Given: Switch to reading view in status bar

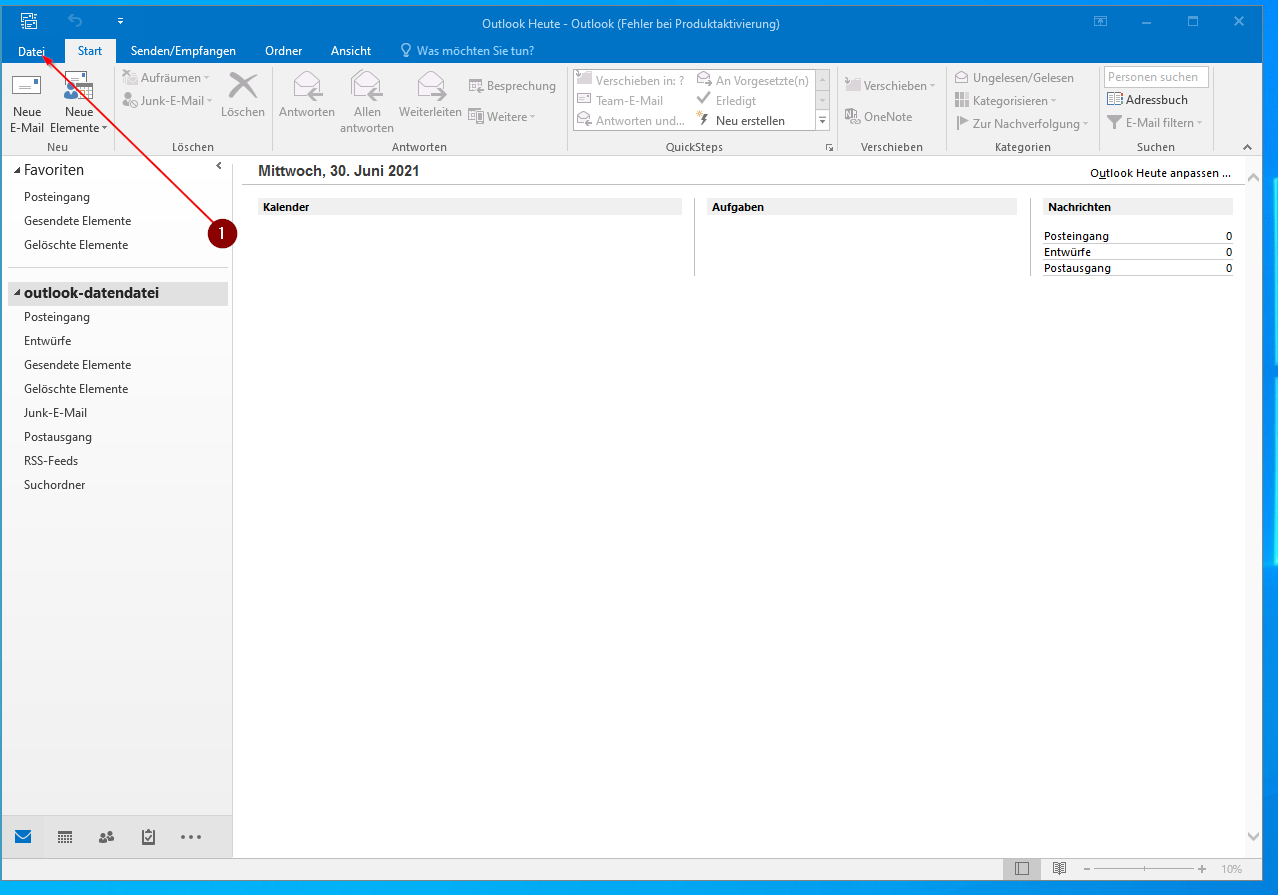Looking at the screenshot, I should click(x=1059, y=869).
